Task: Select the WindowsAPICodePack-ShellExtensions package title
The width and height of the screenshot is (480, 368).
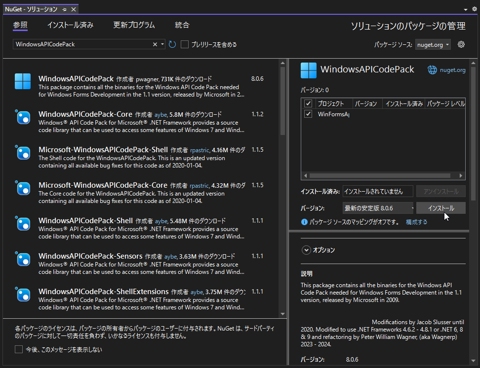Action: point(104,292)
